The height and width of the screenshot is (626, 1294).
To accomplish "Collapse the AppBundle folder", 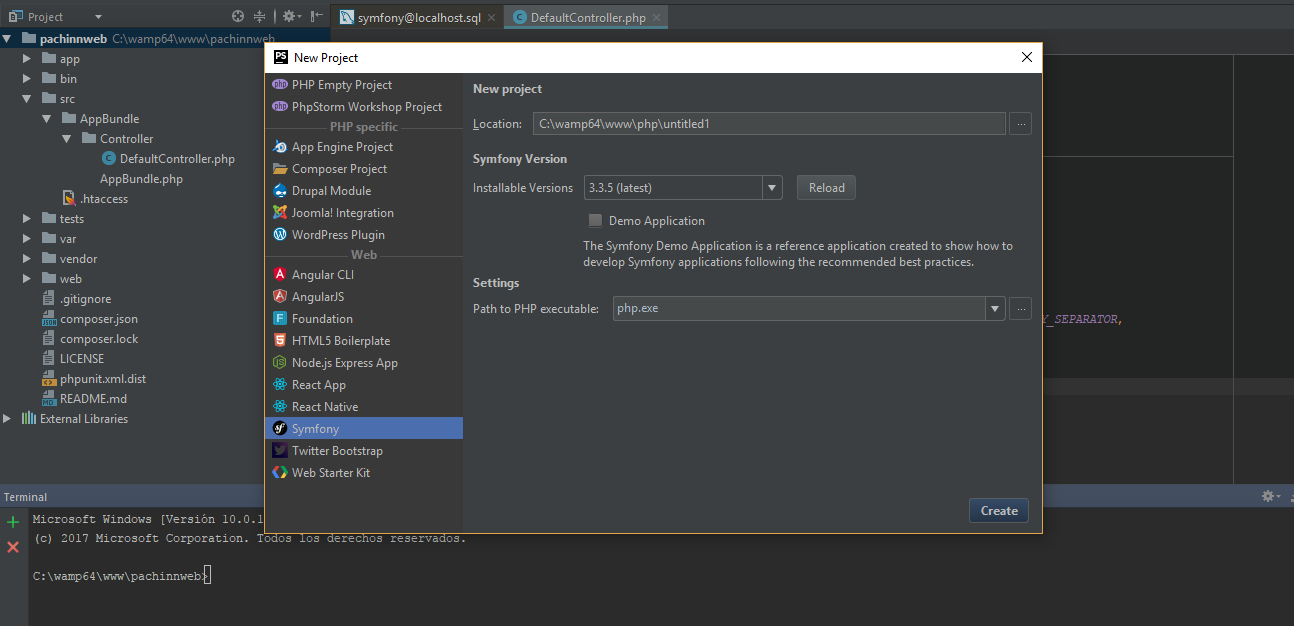I will [x=47, y=119].
